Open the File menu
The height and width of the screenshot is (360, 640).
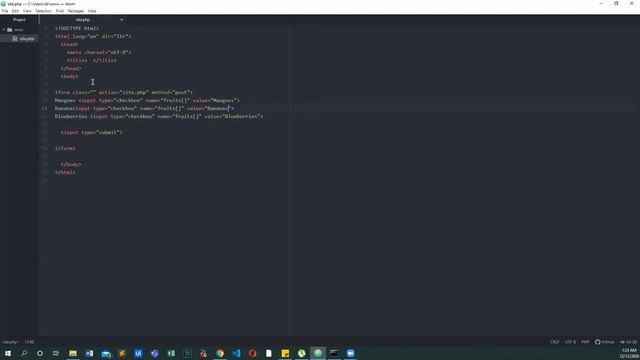(x=5, y=11)
